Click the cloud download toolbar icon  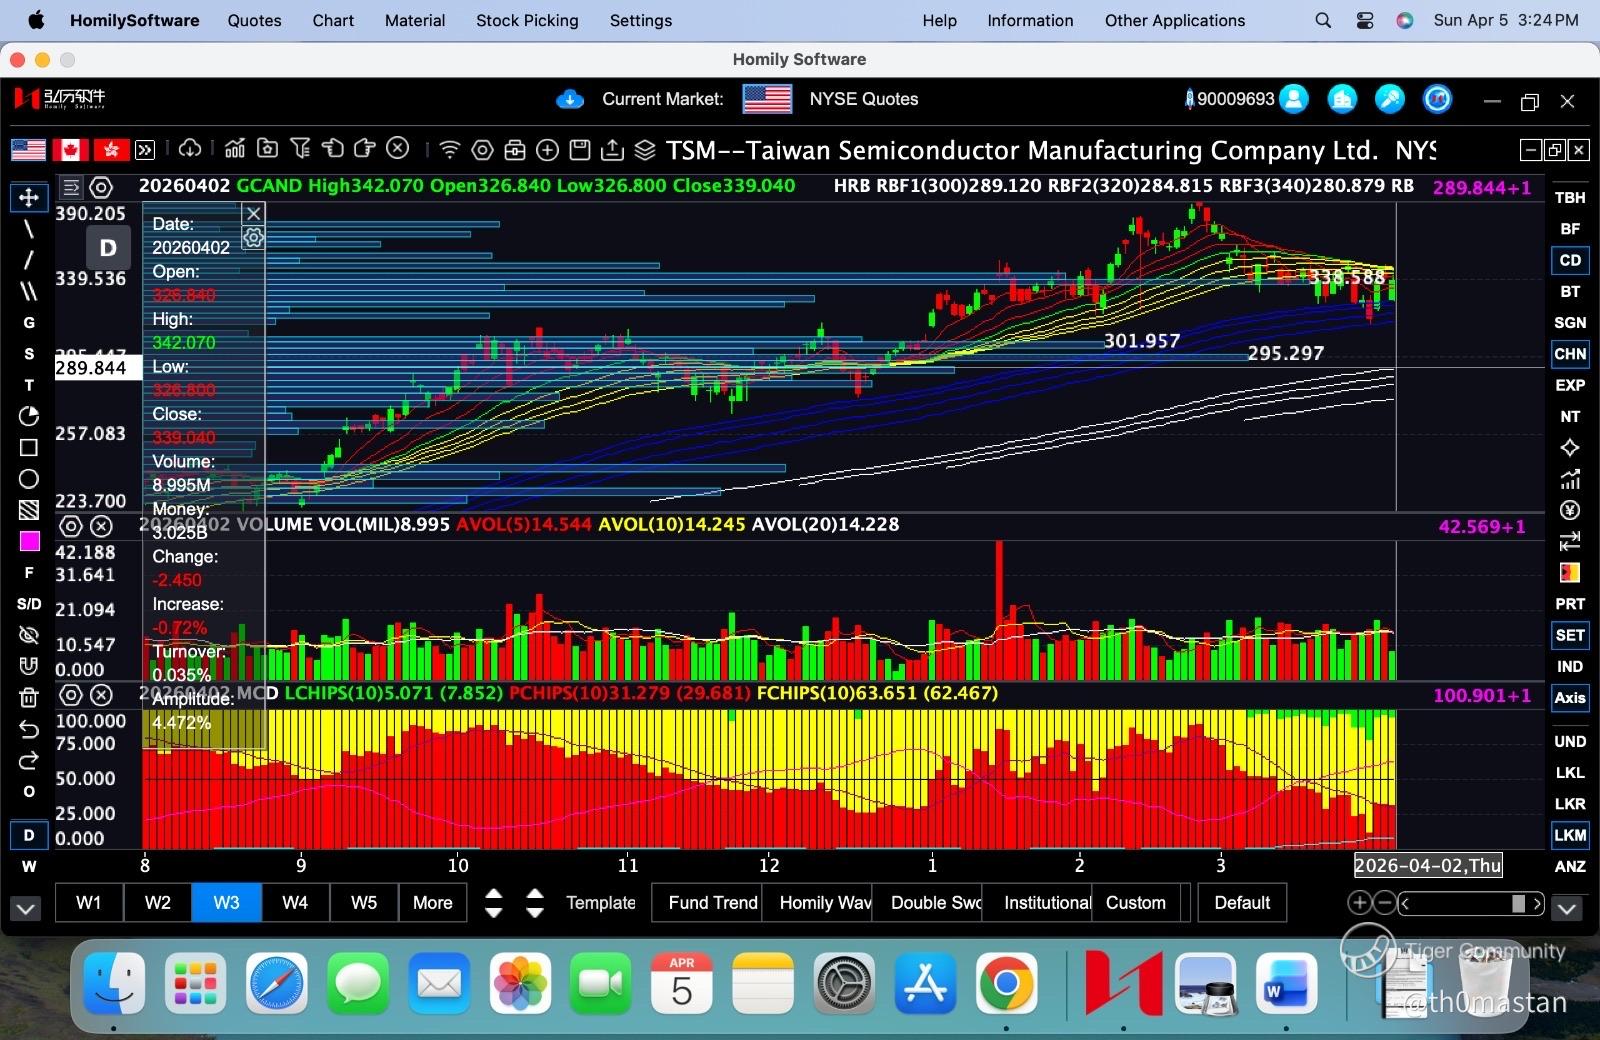click(190, 149)
